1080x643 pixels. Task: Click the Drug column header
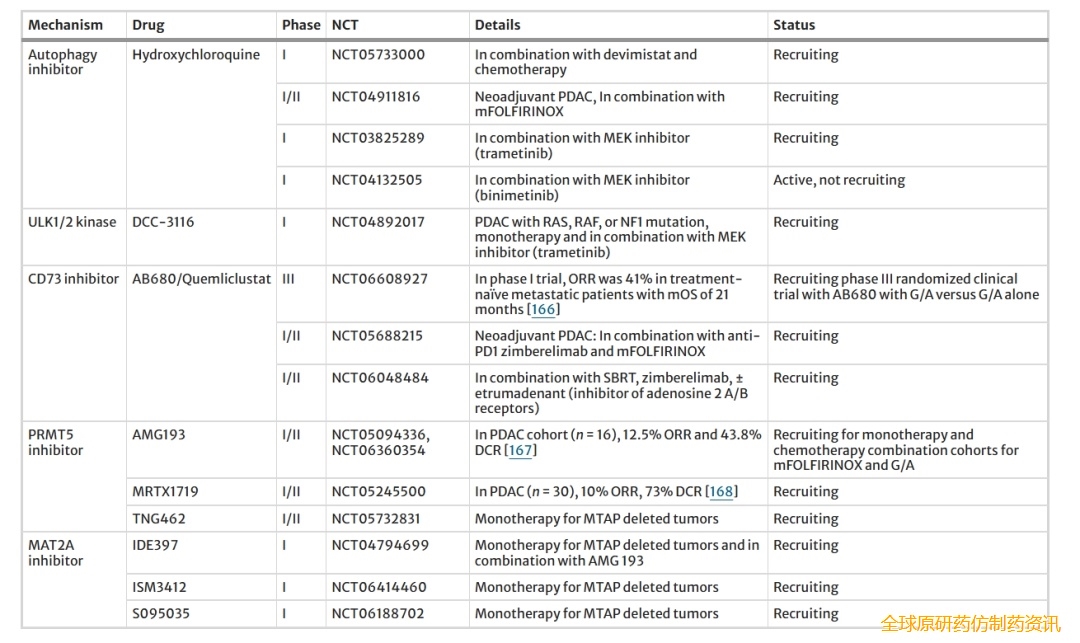[148, 25]
